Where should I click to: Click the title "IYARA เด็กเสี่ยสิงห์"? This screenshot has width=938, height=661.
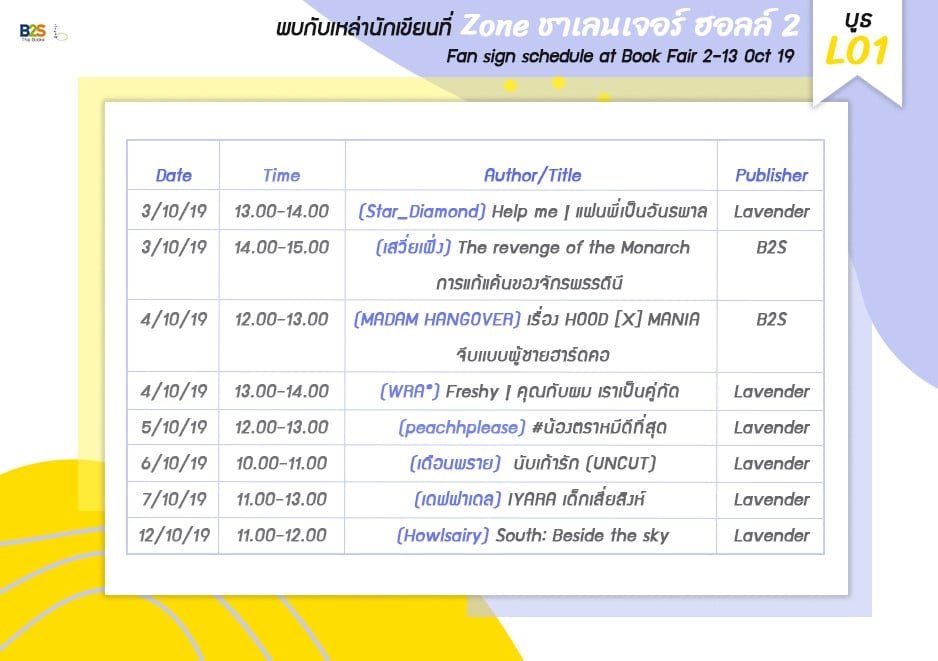coord(576,499)
